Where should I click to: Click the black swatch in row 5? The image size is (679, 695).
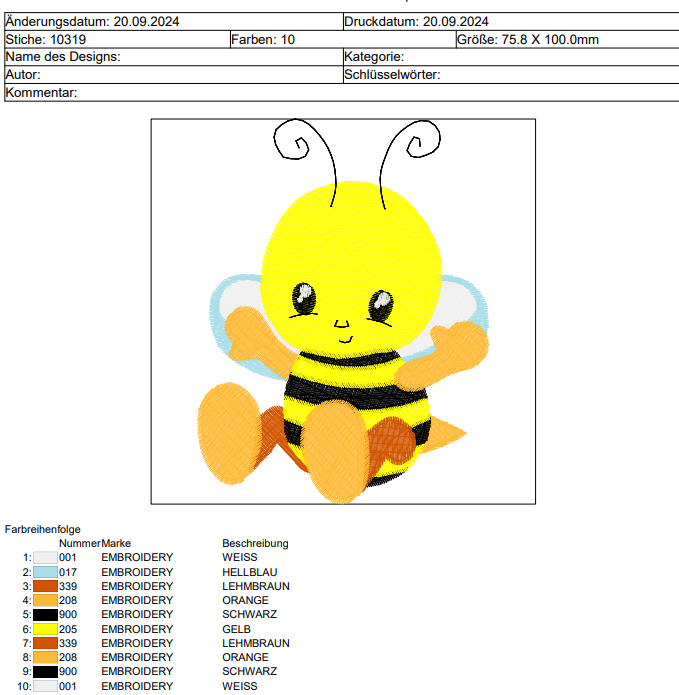46,615
